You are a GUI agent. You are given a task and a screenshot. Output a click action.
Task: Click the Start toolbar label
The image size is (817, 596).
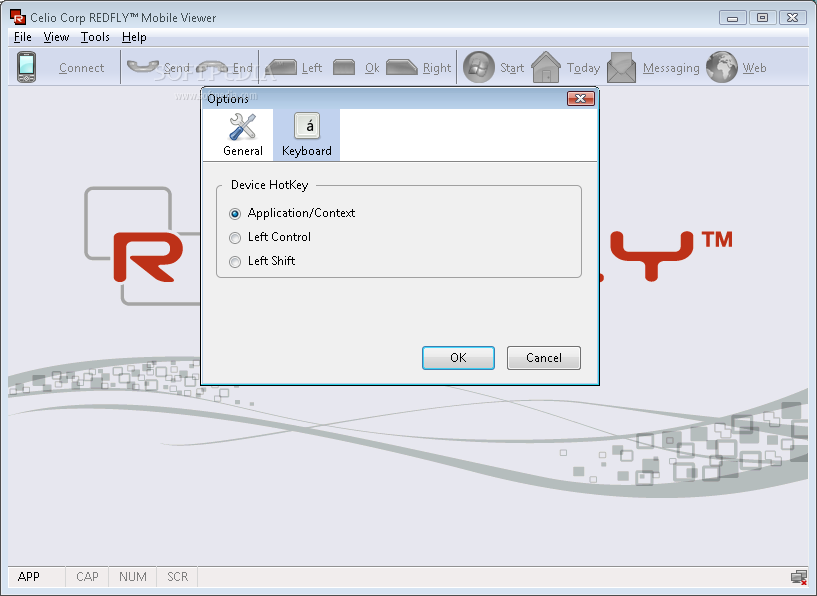[x=512, y=68]
